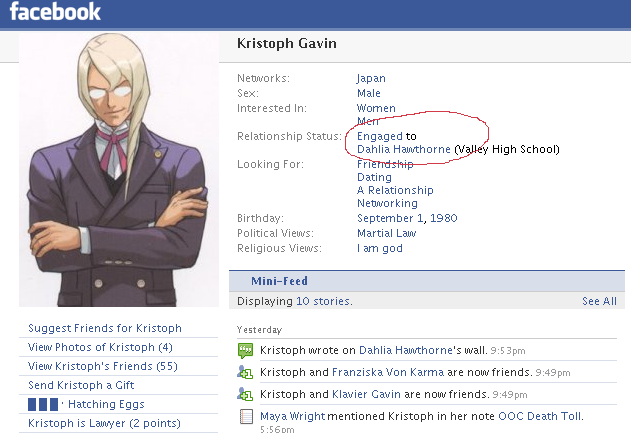
Task: Click Friendship under Looking For
Action: (385, 164)
